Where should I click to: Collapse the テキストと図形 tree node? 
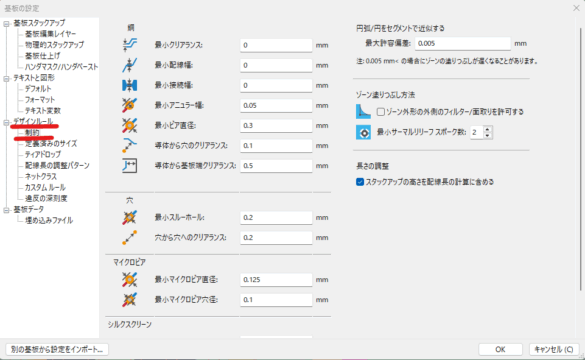click(6, 79)
